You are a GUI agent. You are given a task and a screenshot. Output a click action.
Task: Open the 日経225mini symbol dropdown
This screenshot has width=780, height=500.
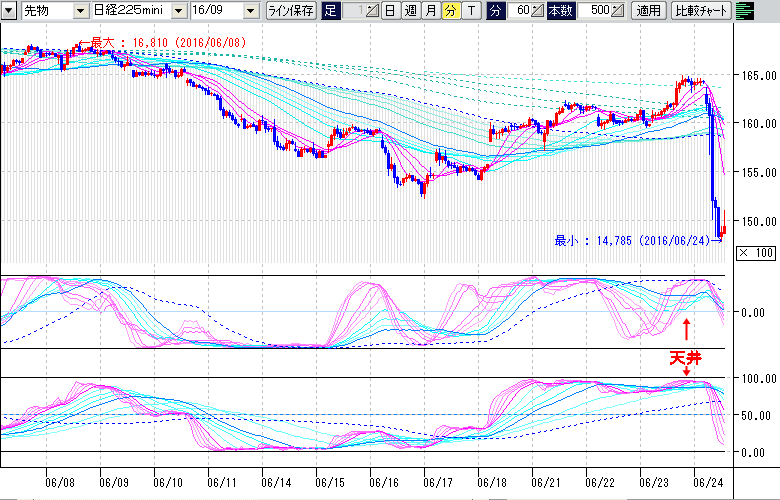coord(180,10)
